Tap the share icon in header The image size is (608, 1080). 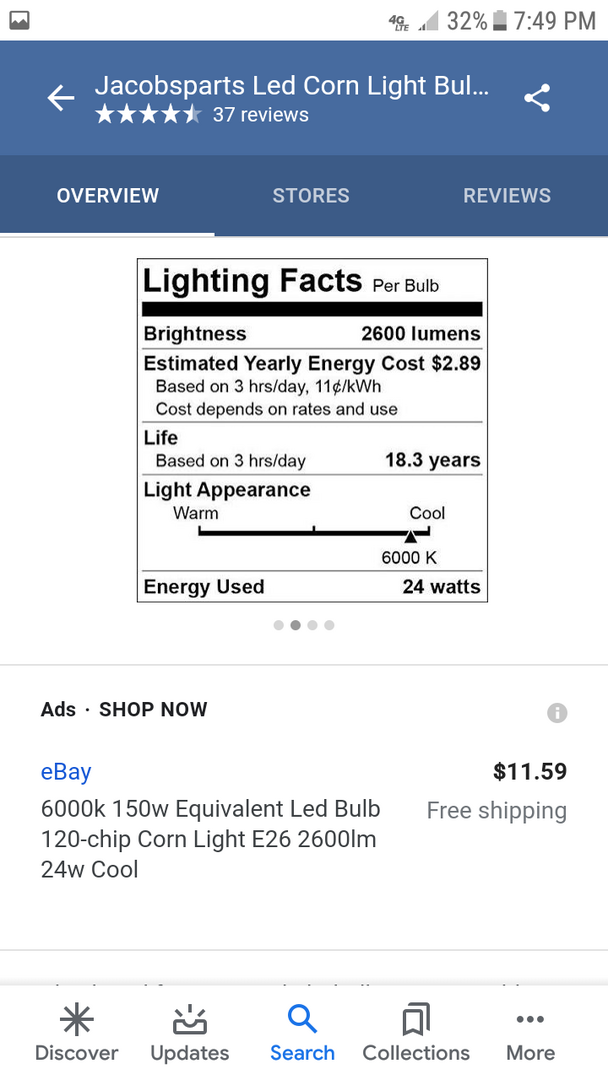[x=537, y=98]
